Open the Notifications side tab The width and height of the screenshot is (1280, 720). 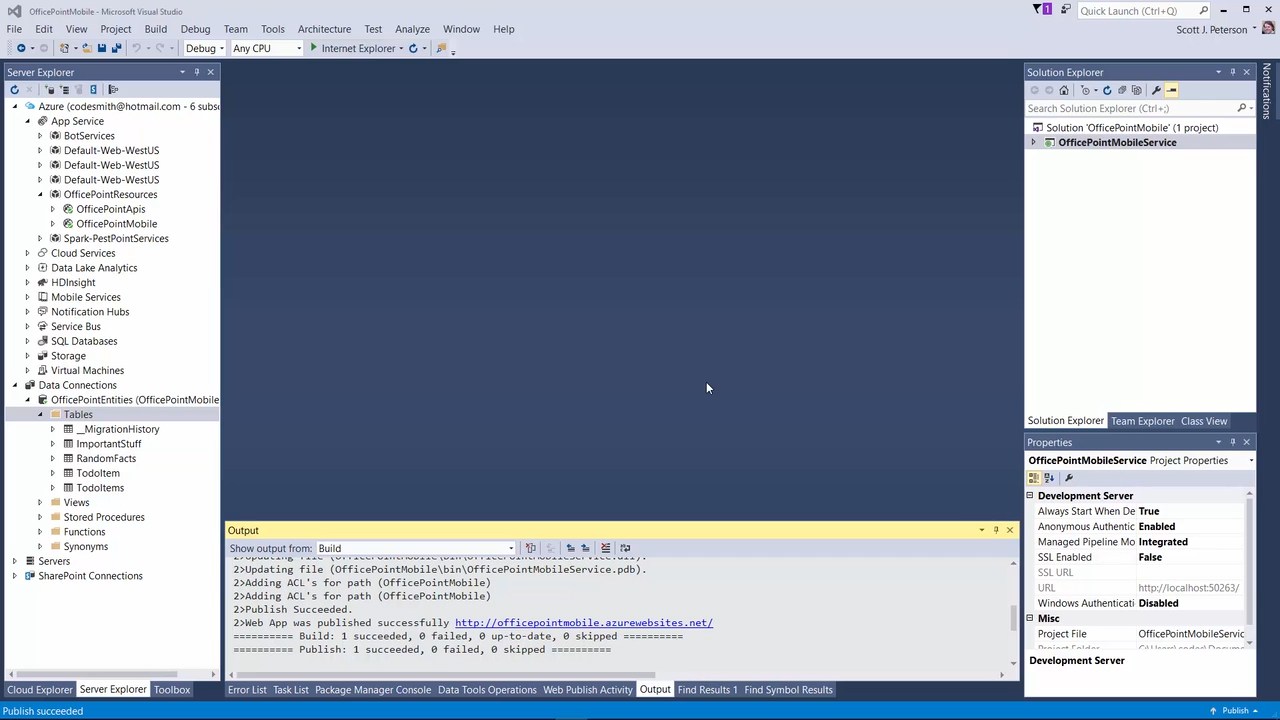pos(1266,91)
